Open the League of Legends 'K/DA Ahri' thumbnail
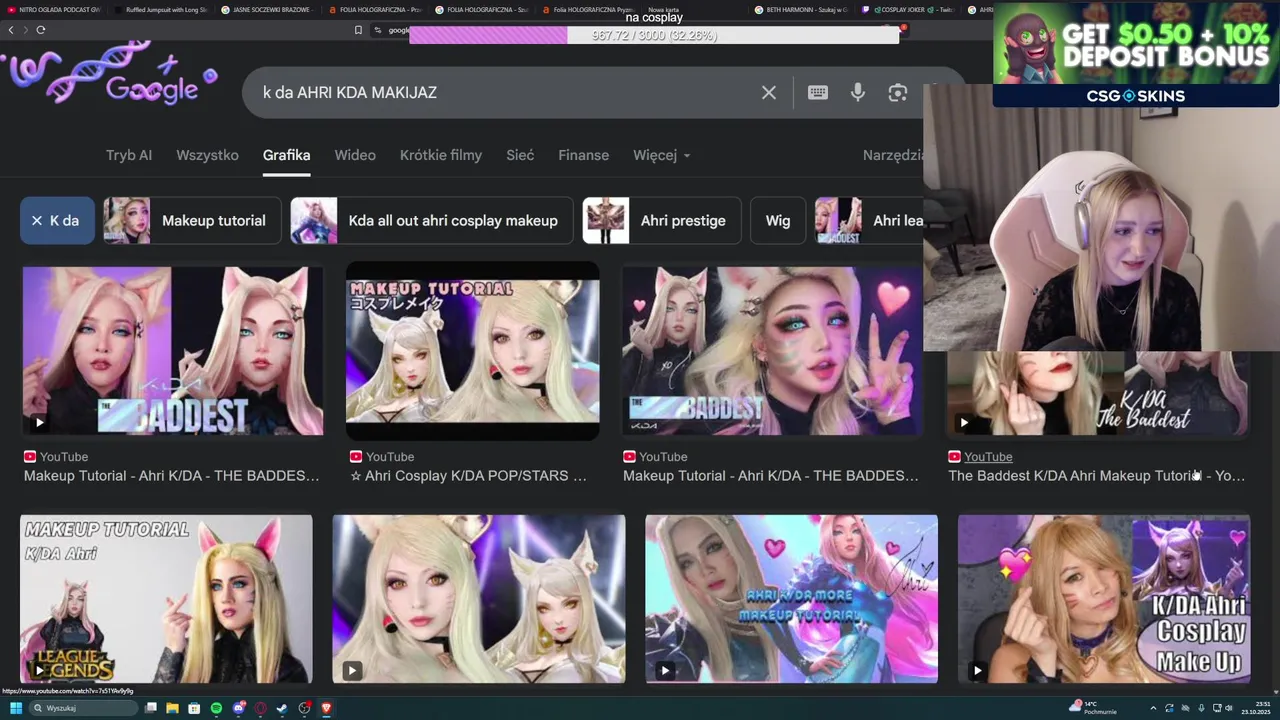The image size is (1280, 720). point(166,599)
